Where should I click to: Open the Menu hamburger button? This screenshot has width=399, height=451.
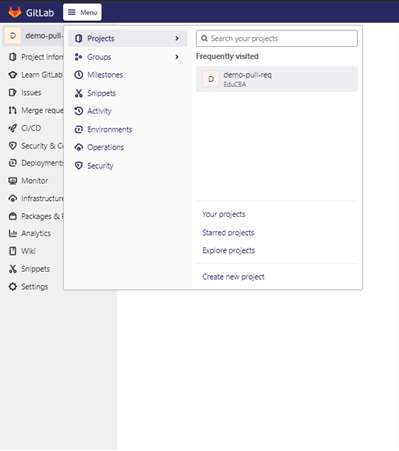tap(82, 12)
